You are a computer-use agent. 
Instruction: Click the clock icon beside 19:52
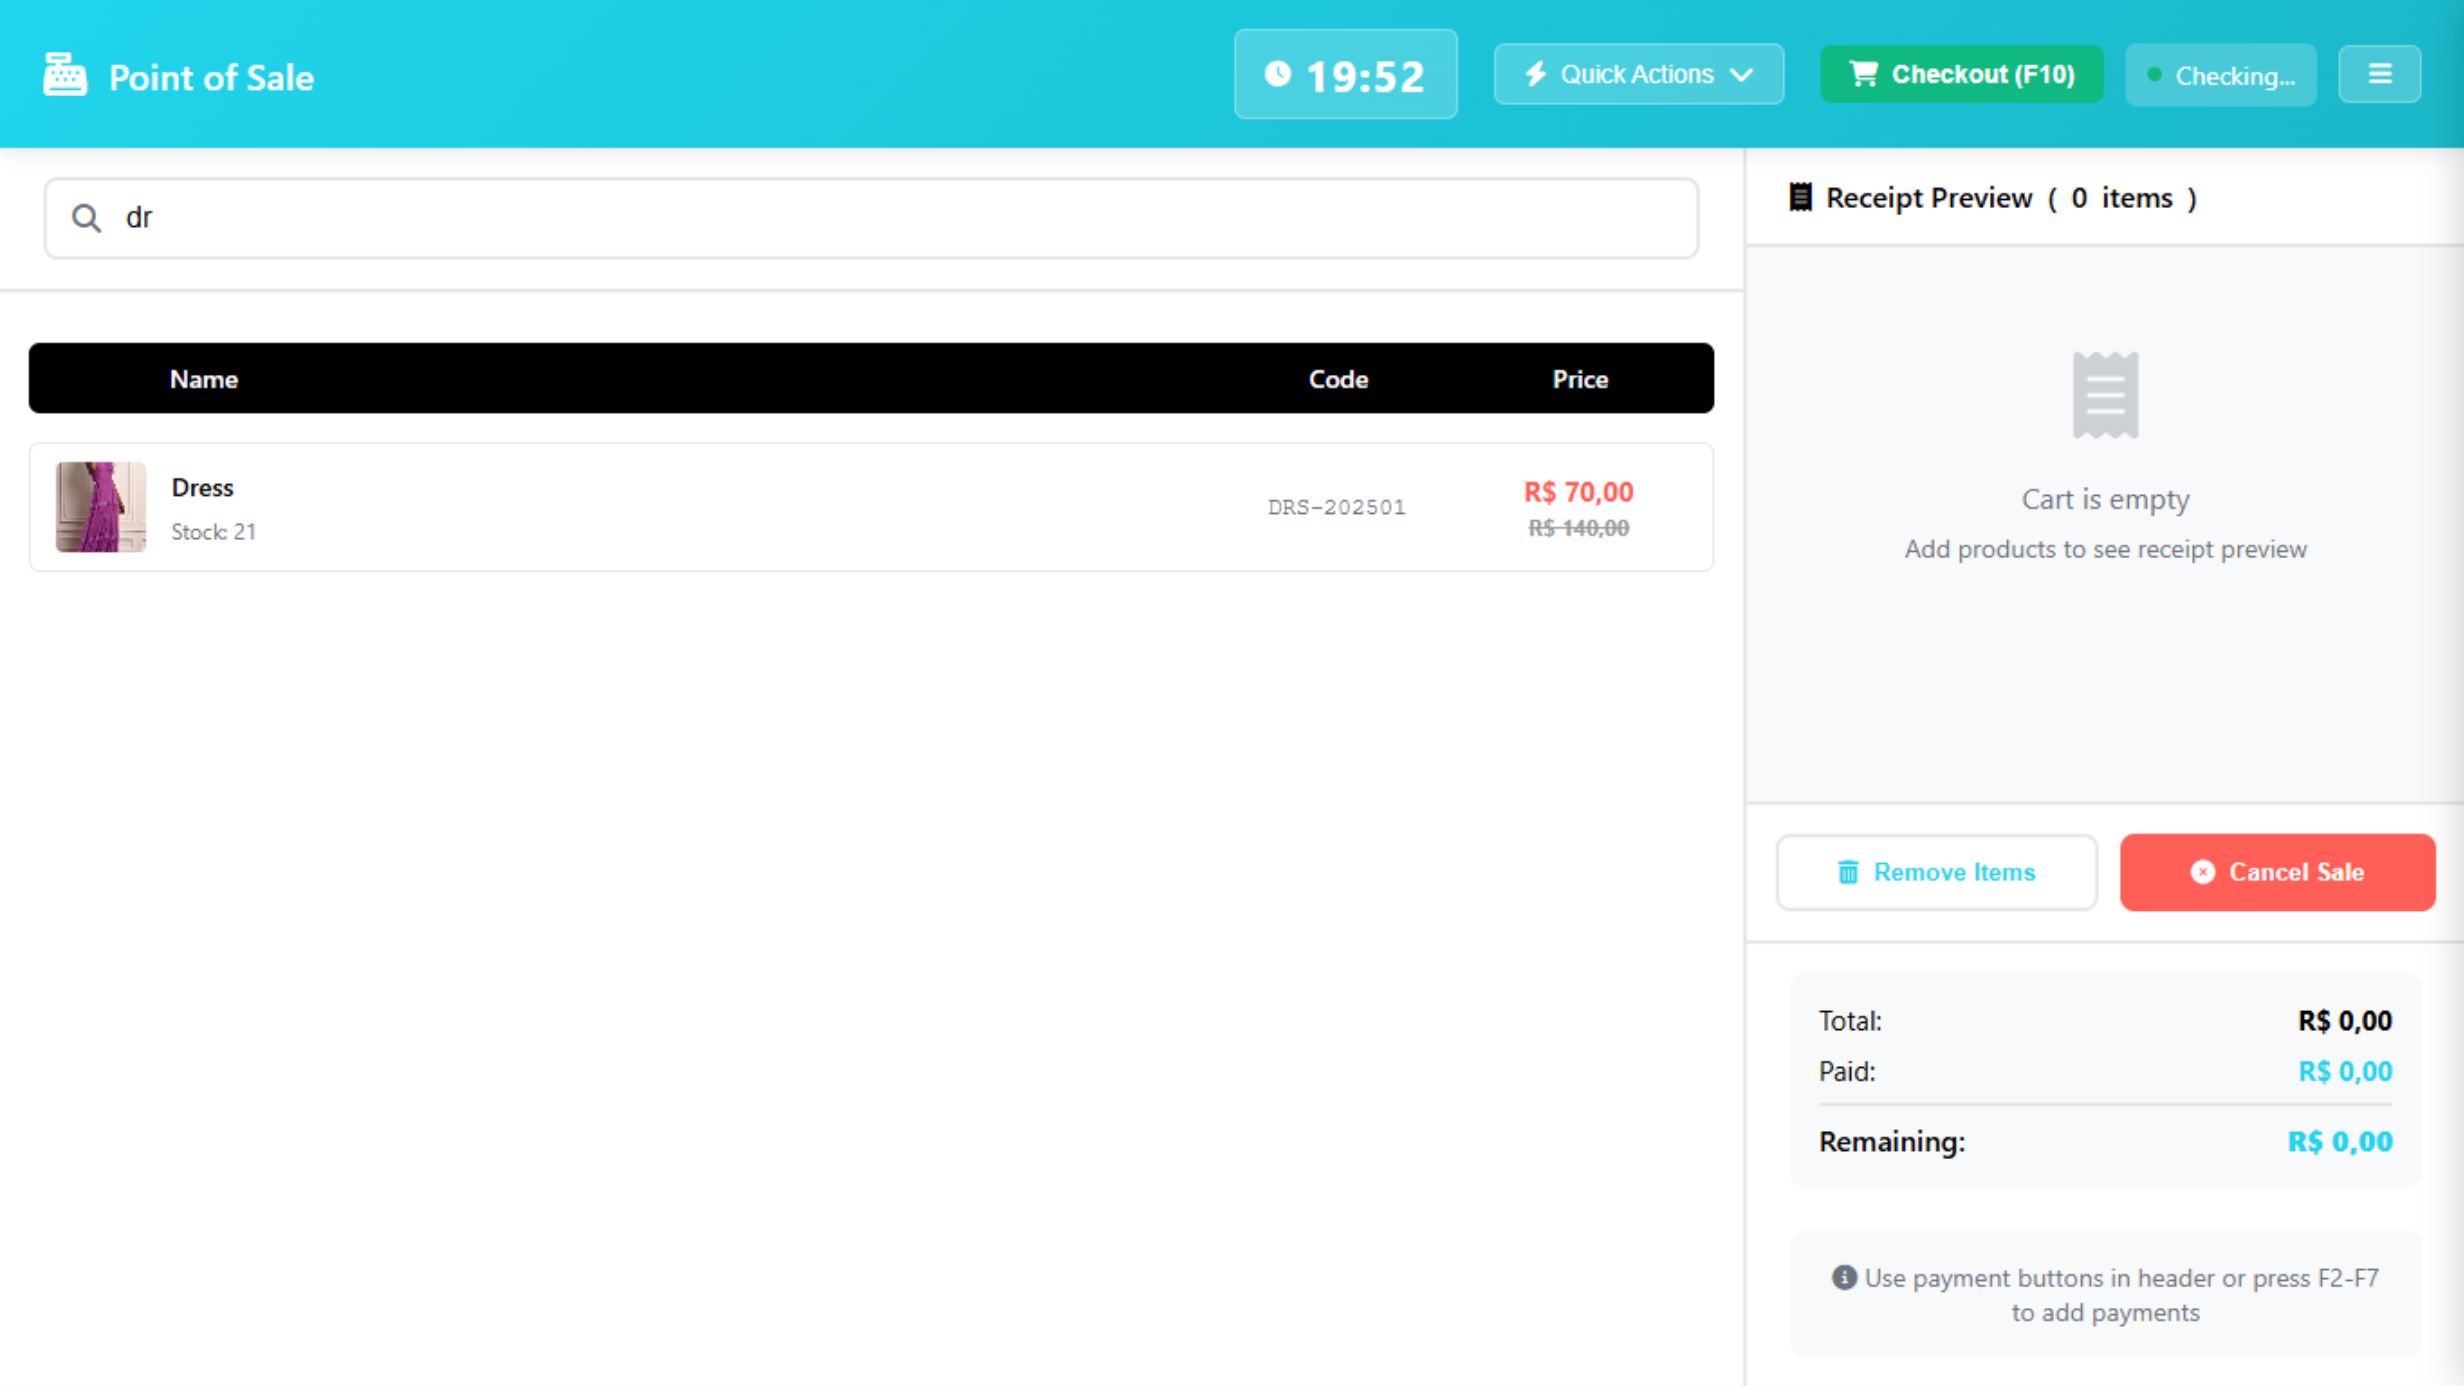[1277, 74]
